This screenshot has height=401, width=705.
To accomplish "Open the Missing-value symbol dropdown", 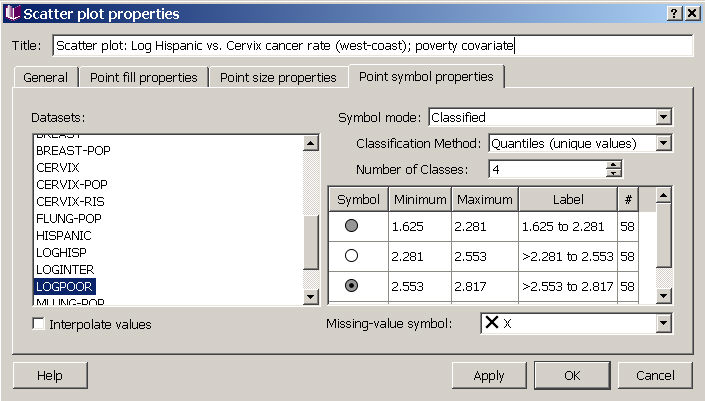I will tap(663, 323).
